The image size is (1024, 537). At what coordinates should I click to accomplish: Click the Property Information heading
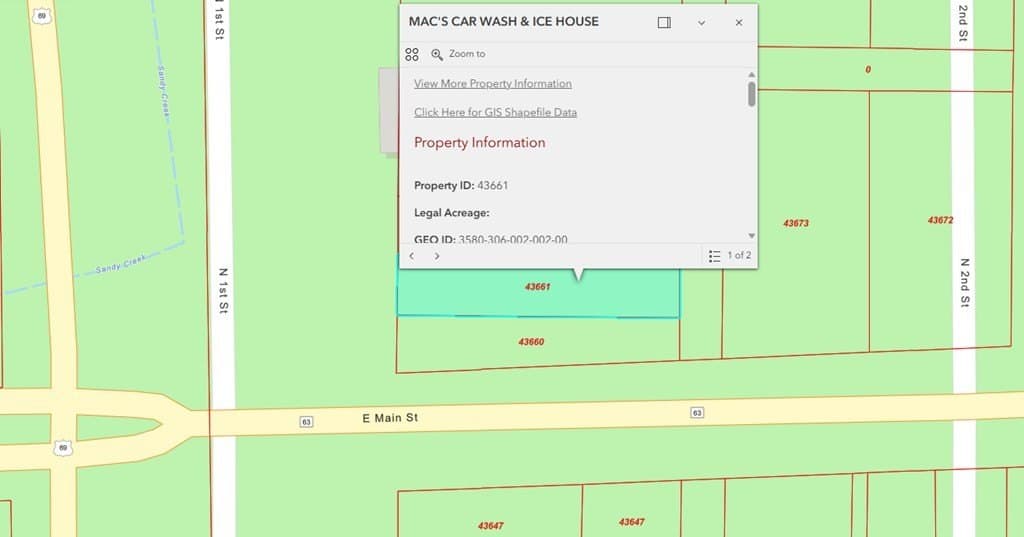479,142
